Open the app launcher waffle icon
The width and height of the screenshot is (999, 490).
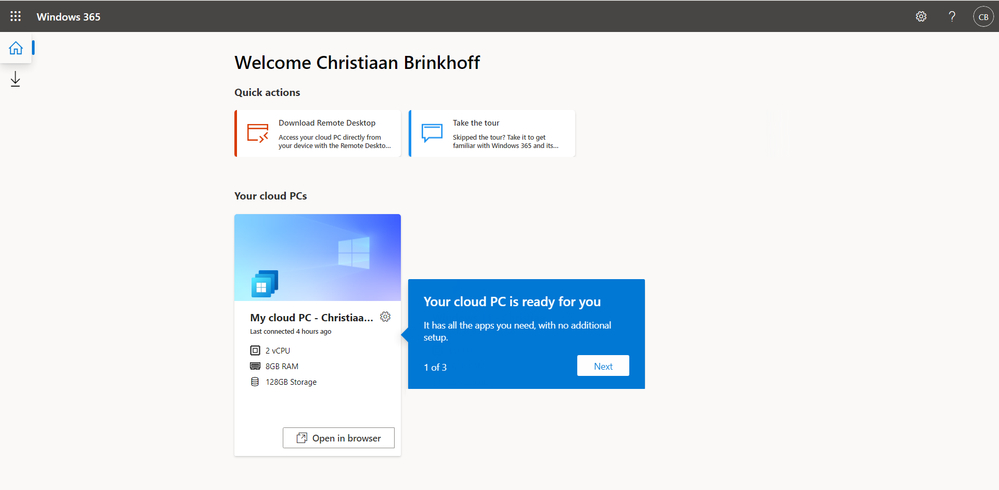pyautogui.click(x=15, y=17)
